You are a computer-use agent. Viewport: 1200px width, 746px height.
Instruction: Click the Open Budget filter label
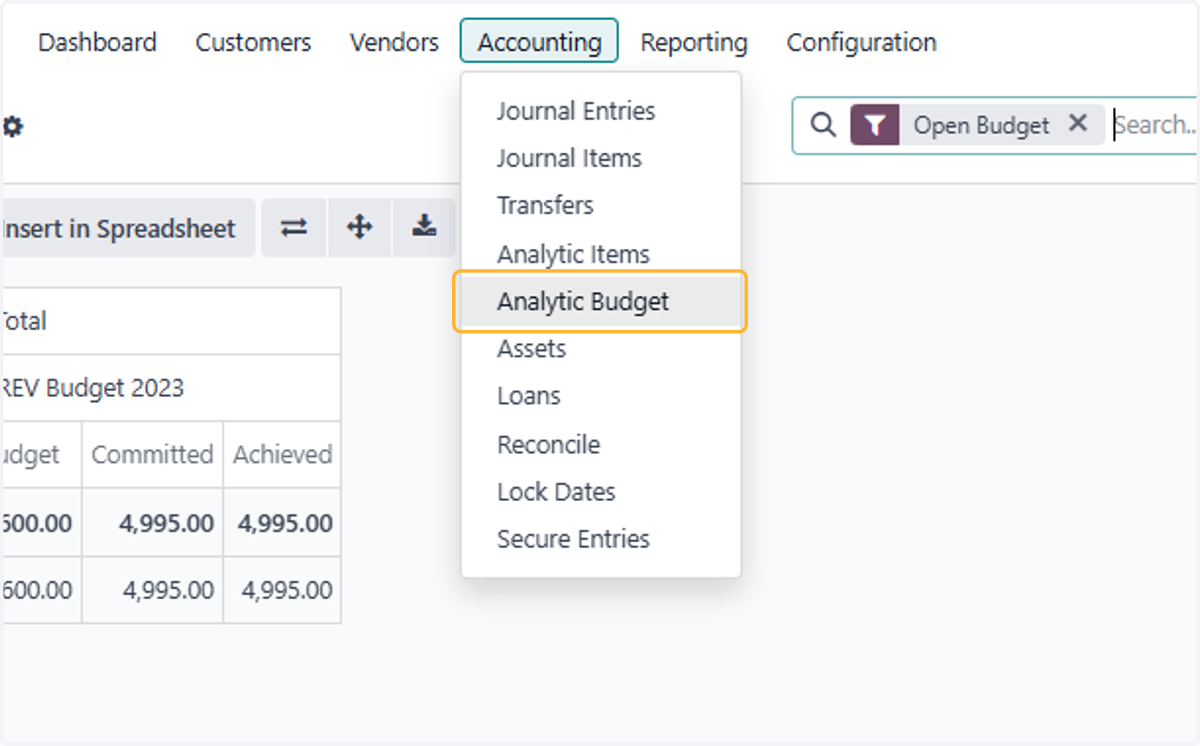(x=982, y=125)
